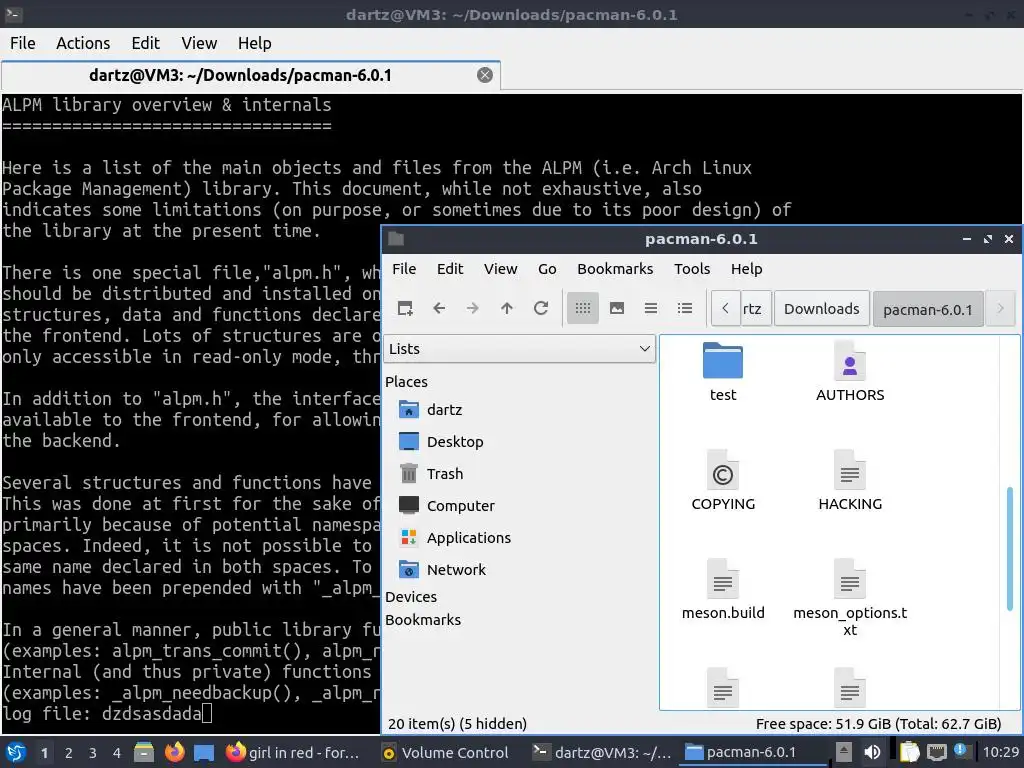
Task: Open the terminal File menu
Action: point(22,43)
